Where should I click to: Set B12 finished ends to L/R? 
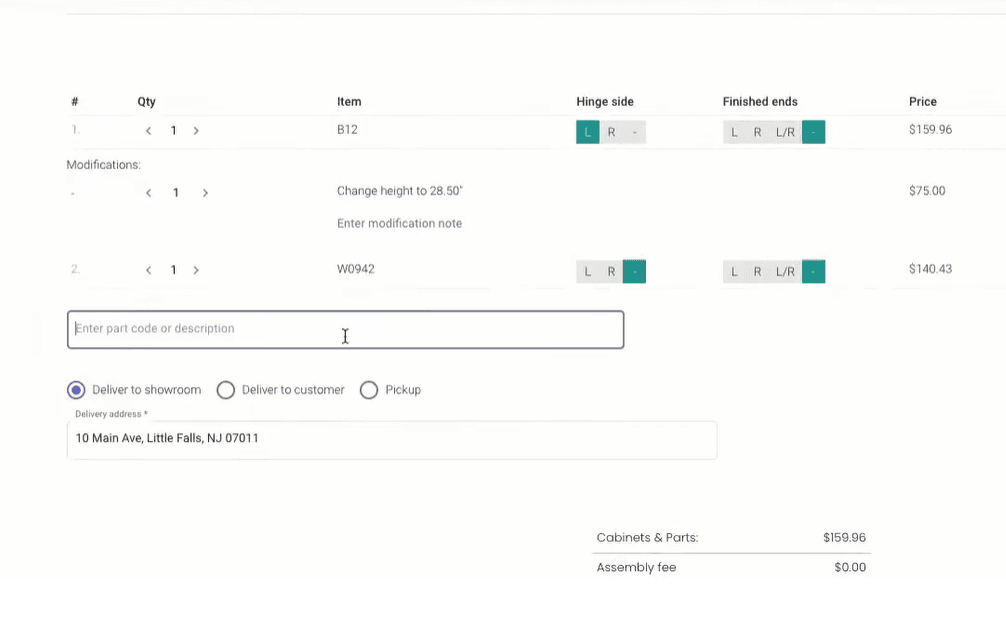coord(785,132)
